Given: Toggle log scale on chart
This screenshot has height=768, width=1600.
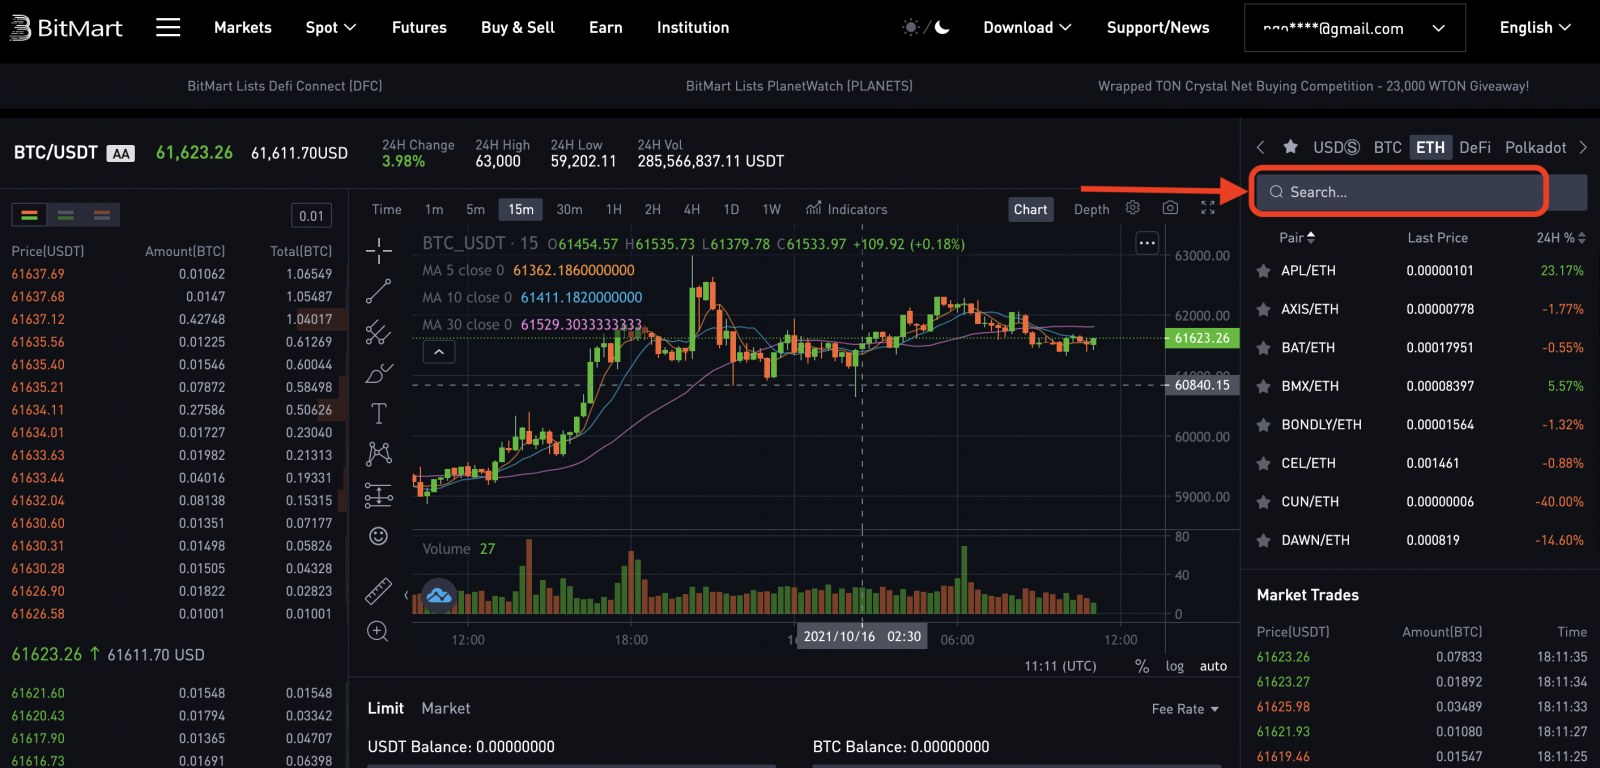Looking at the screenshot, I should 1174,666.
